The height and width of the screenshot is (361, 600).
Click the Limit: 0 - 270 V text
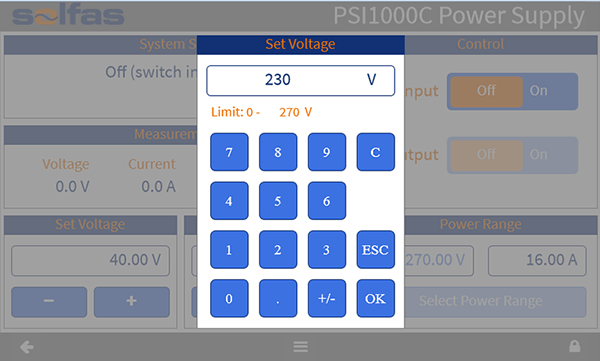point(261,112)
